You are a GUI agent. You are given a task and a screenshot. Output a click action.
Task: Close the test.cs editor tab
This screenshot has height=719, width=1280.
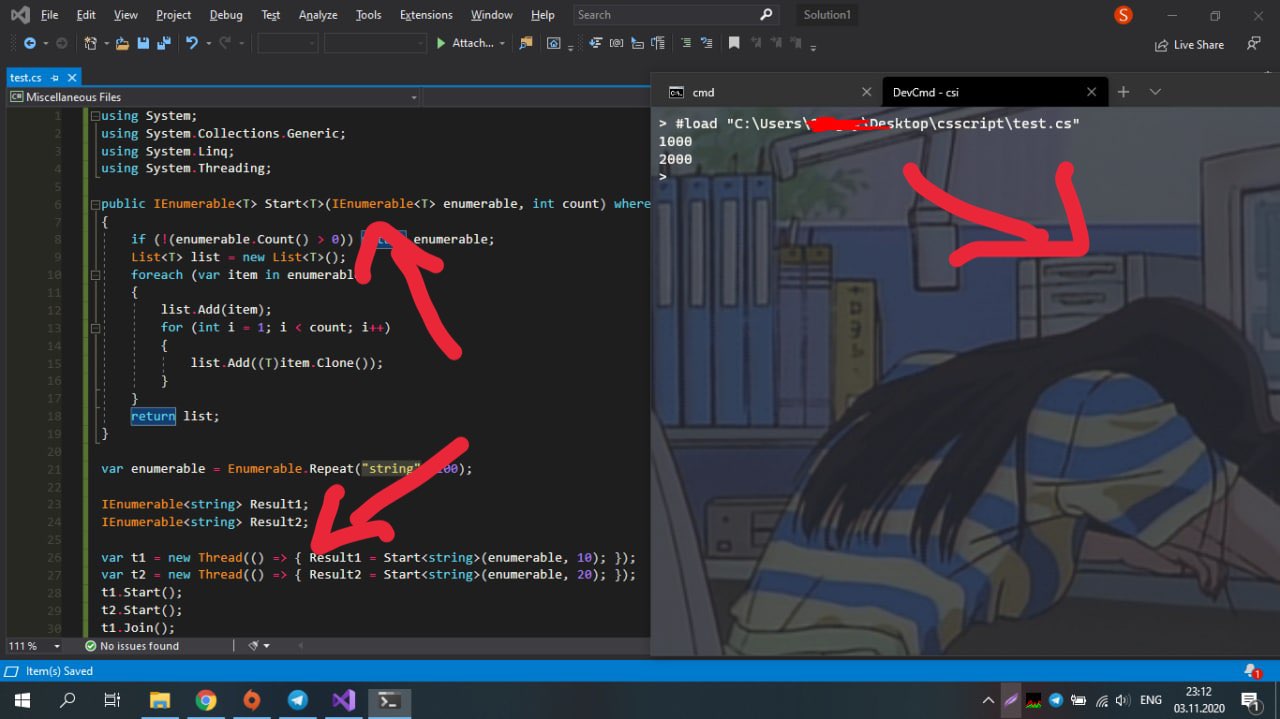(x=72, y=77)
